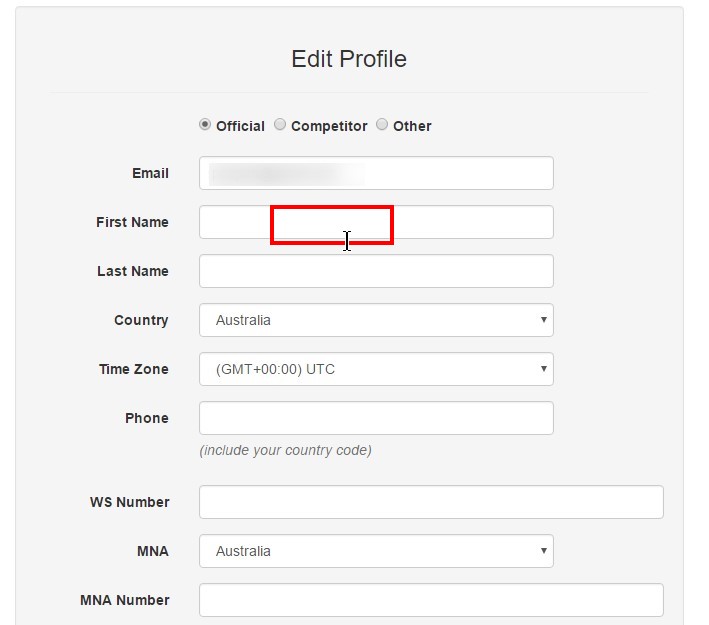This screenshot has height=625, width=709.
Task: Click into the First Name field
Action: (x=376, y=222)
